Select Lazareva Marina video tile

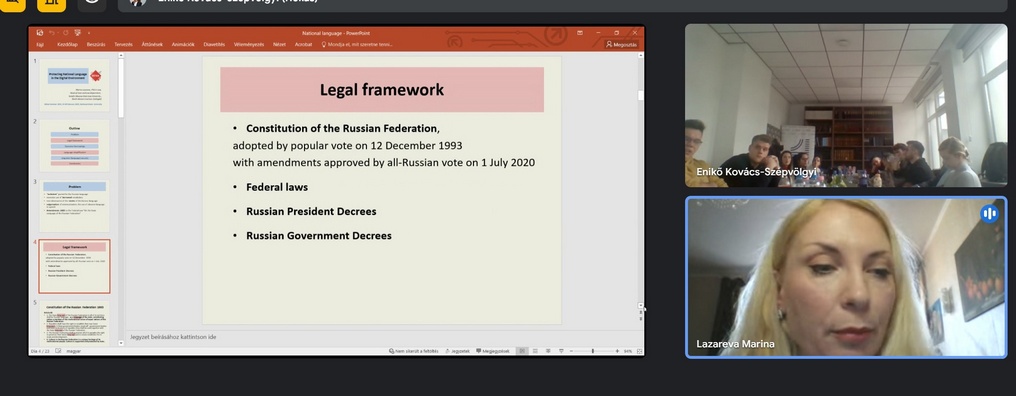pos(846,277)
